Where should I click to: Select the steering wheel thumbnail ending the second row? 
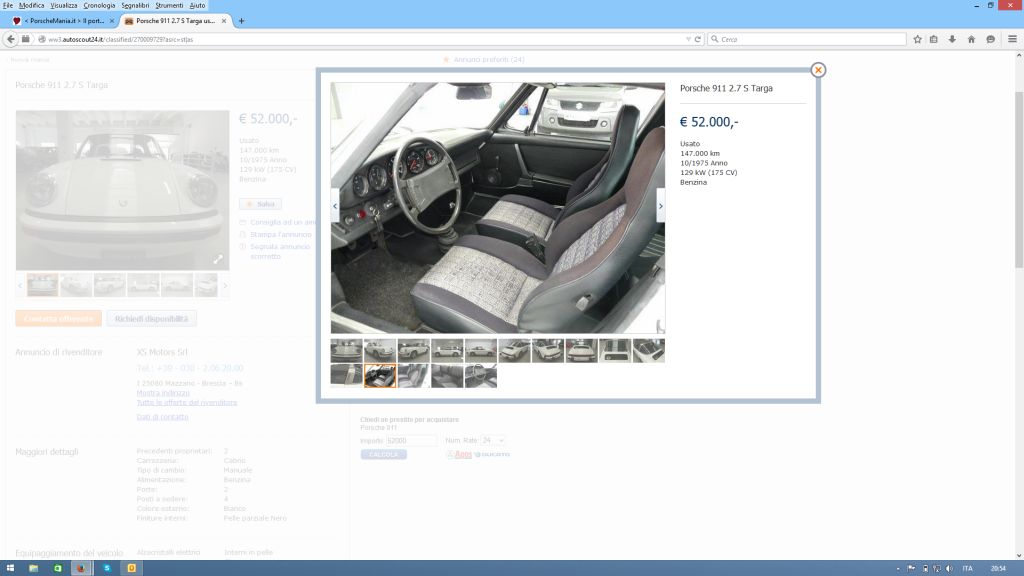click(481, 376)
